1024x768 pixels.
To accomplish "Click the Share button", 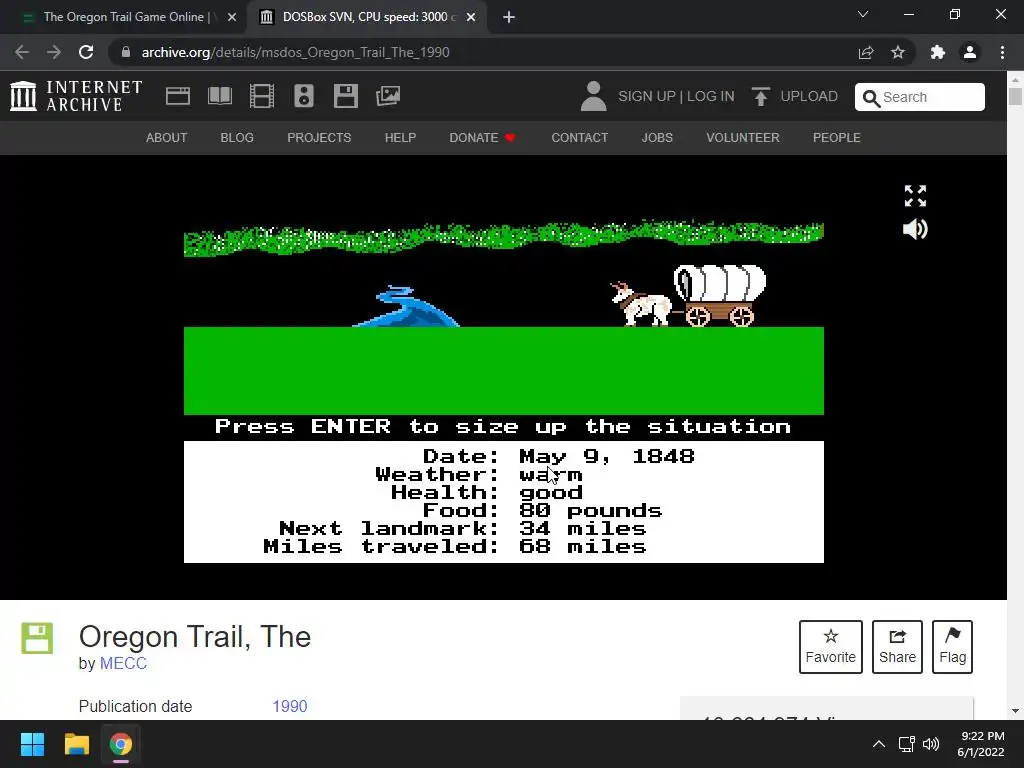I will pyautogui.click(x=897, y=647).
